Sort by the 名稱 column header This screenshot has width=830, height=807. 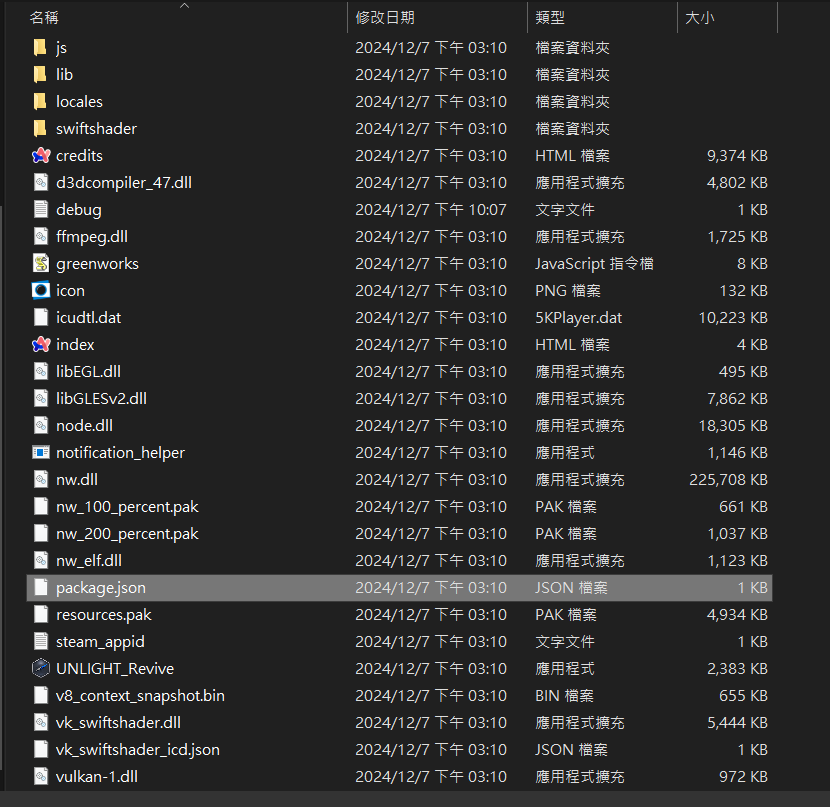tap(44, 18)
